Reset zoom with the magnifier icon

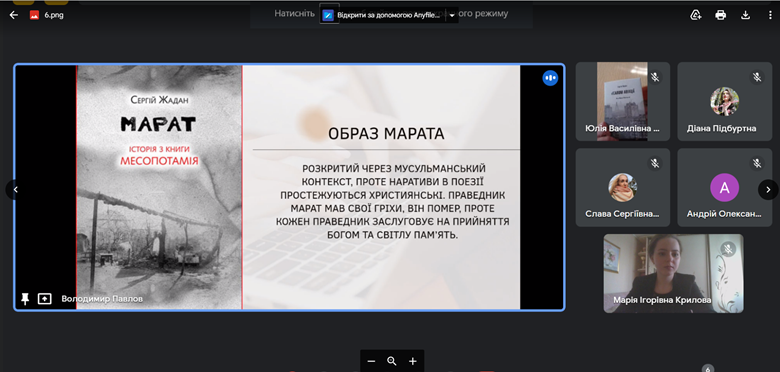[x=391, y=362]
